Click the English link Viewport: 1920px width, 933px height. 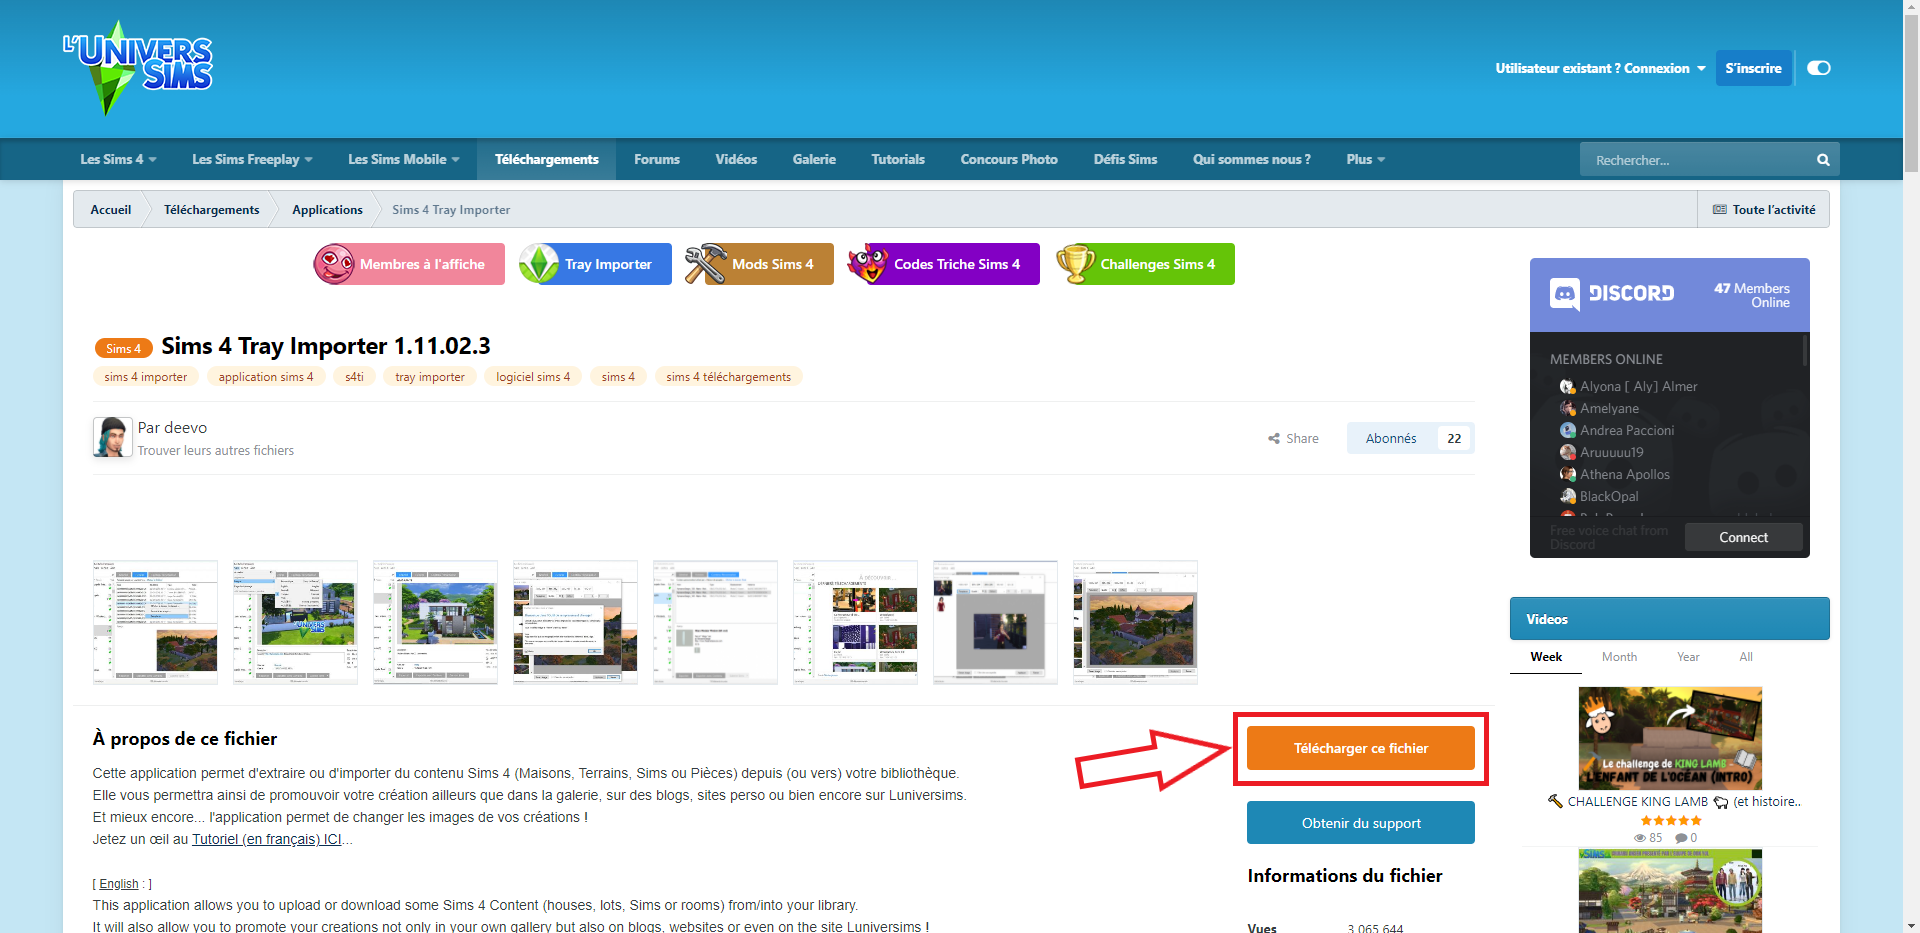[119, 884]
